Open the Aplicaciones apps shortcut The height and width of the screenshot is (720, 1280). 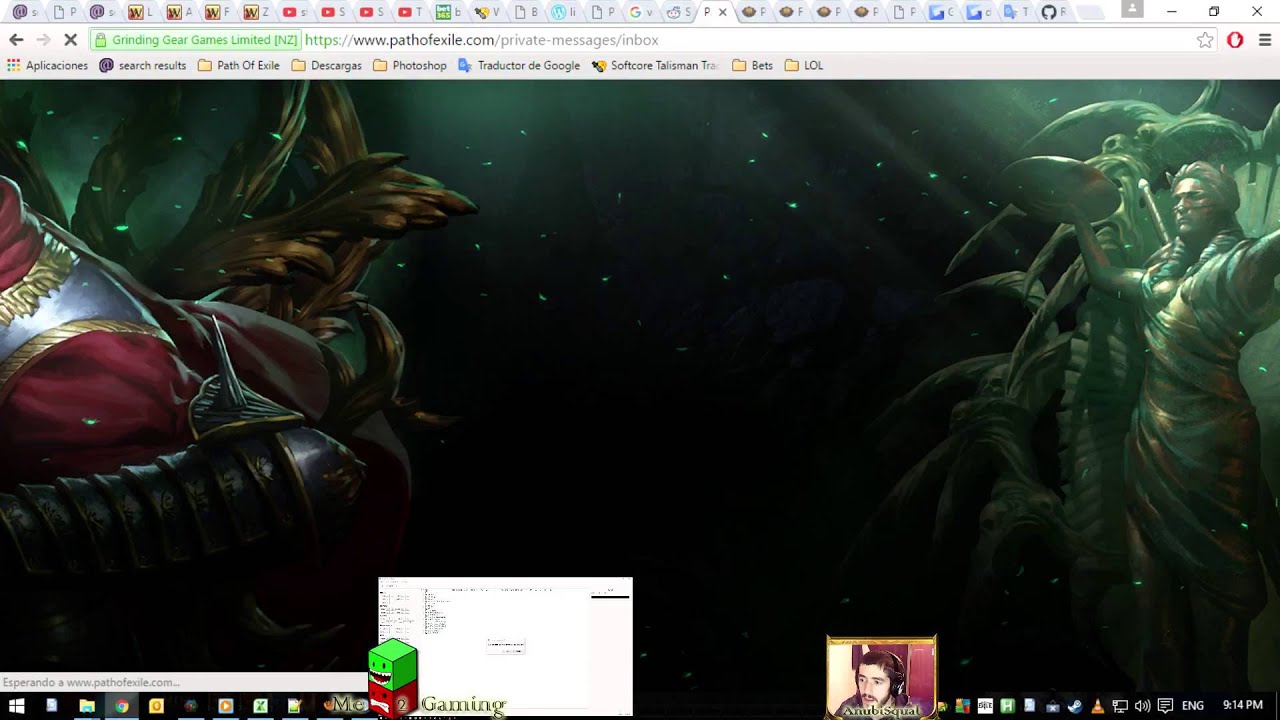tap(47, 65)
